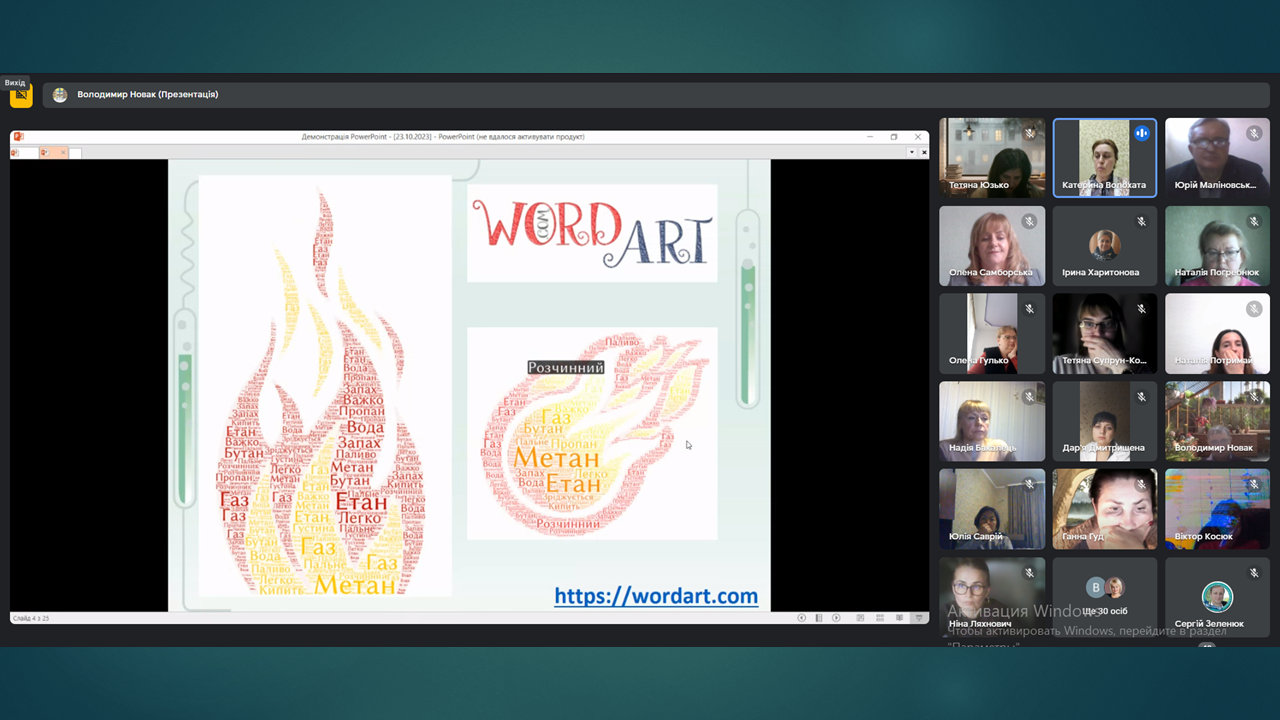
Task: Switch PowerPoint to Normal view
Action: (x=861, y=618)
